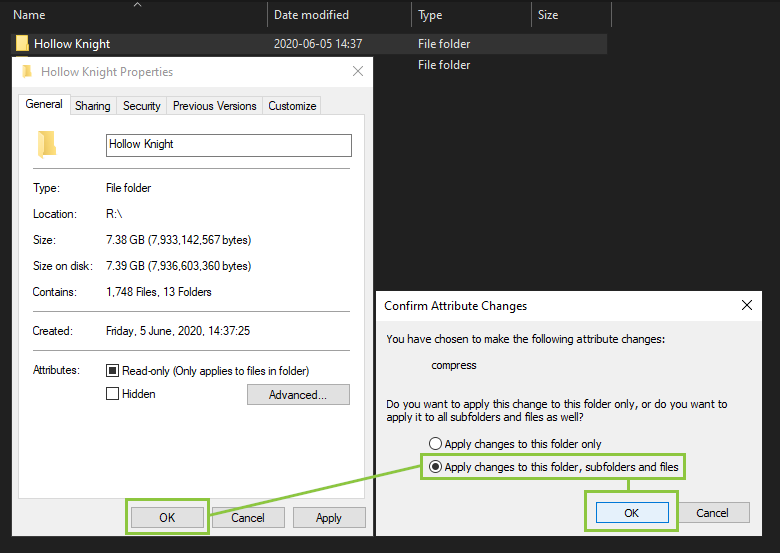780x553 pixels.
Task: Open the Security tab
Action: [142, 106]
